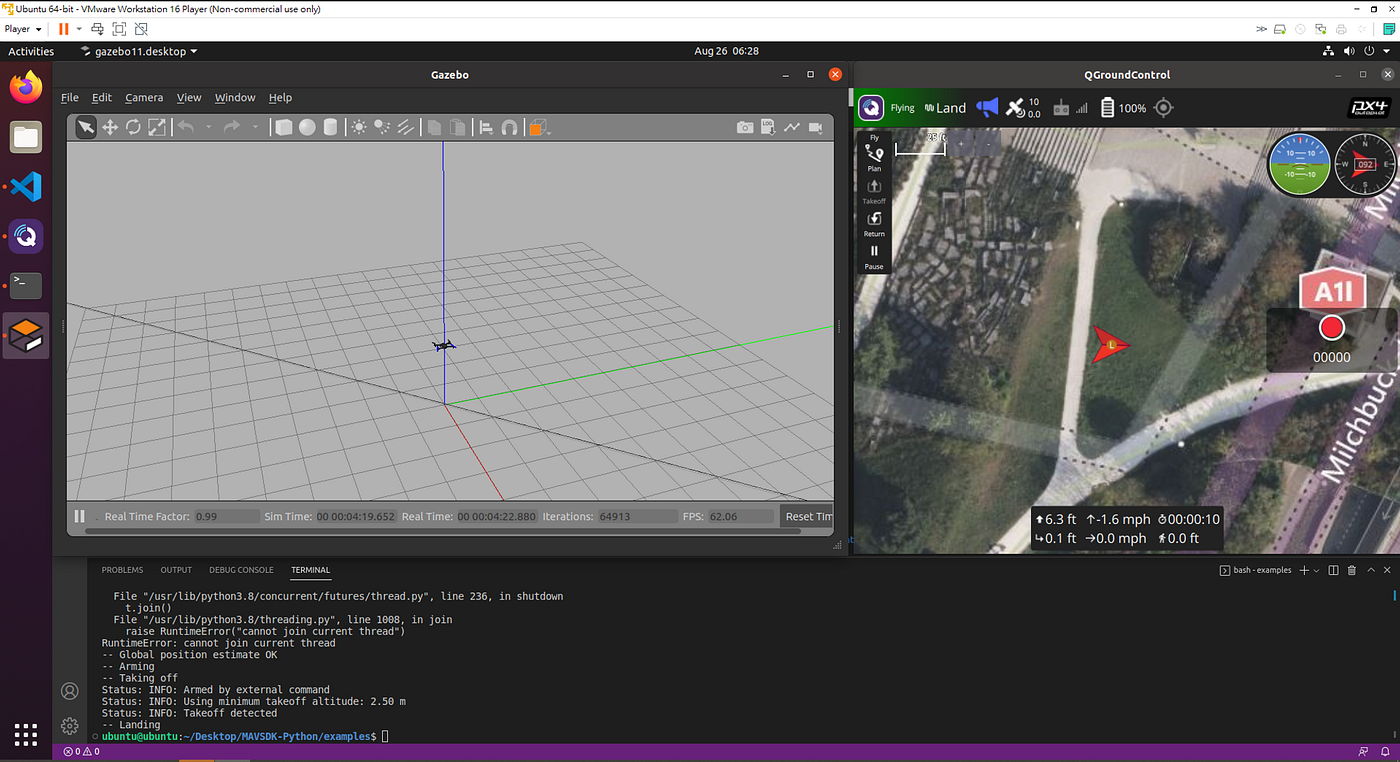Open the Gazebo plot icon
1400x762 pixels.
coord(792,127)
